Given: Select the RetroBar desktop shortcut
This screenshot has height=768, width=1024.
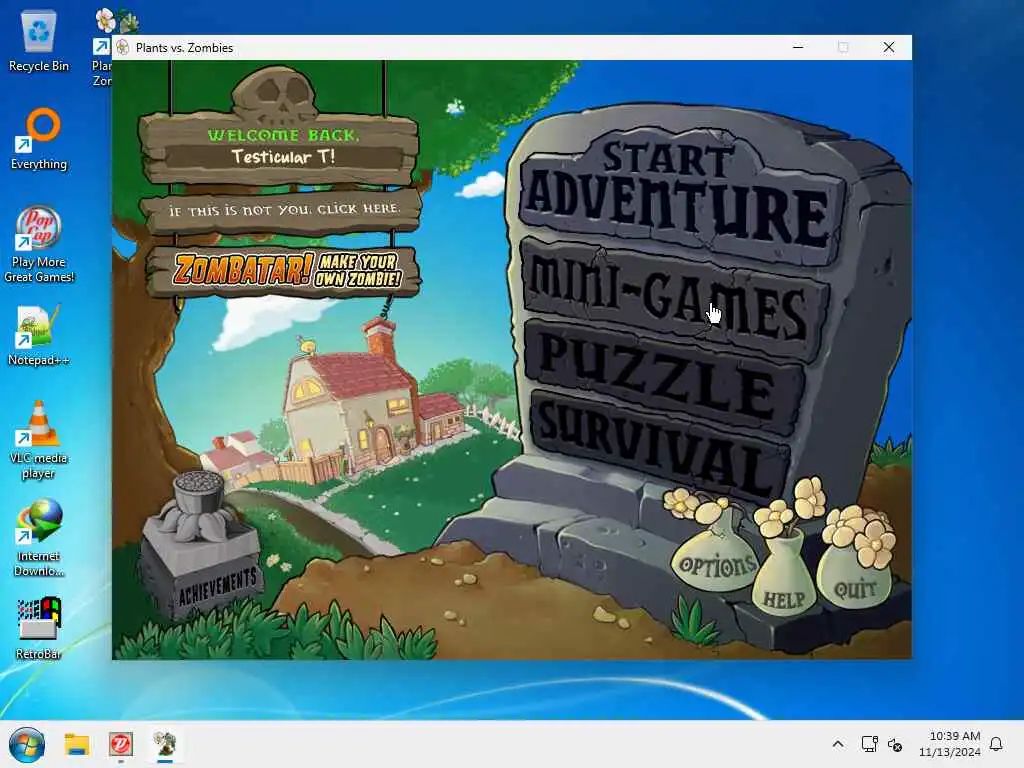Looking at the screenshot, I should pos(39,628).
